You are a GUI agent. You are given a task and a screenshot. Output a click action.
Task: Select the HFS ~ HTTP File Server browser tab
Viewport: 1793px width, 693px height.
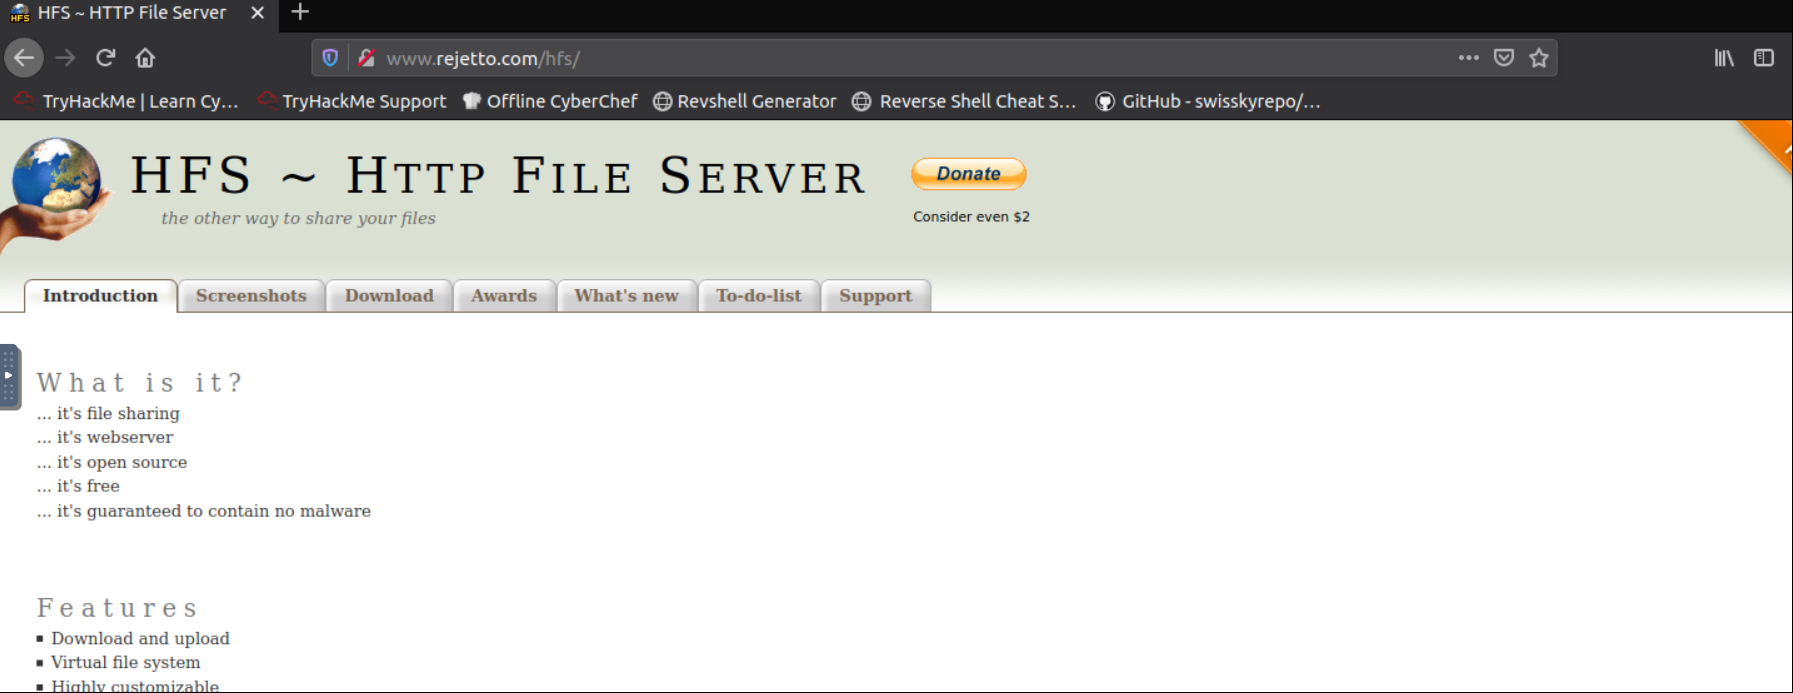(139, 13)
